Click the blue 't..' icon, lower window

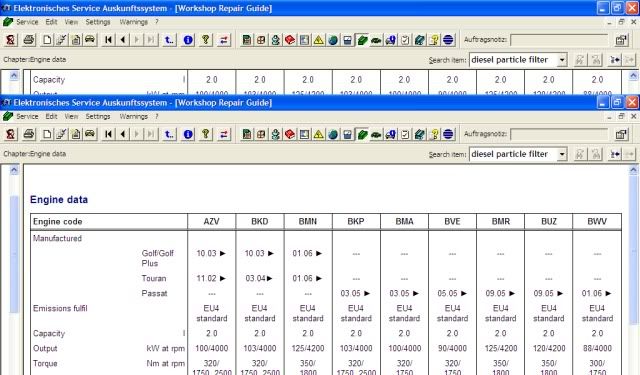coord(169,134)
